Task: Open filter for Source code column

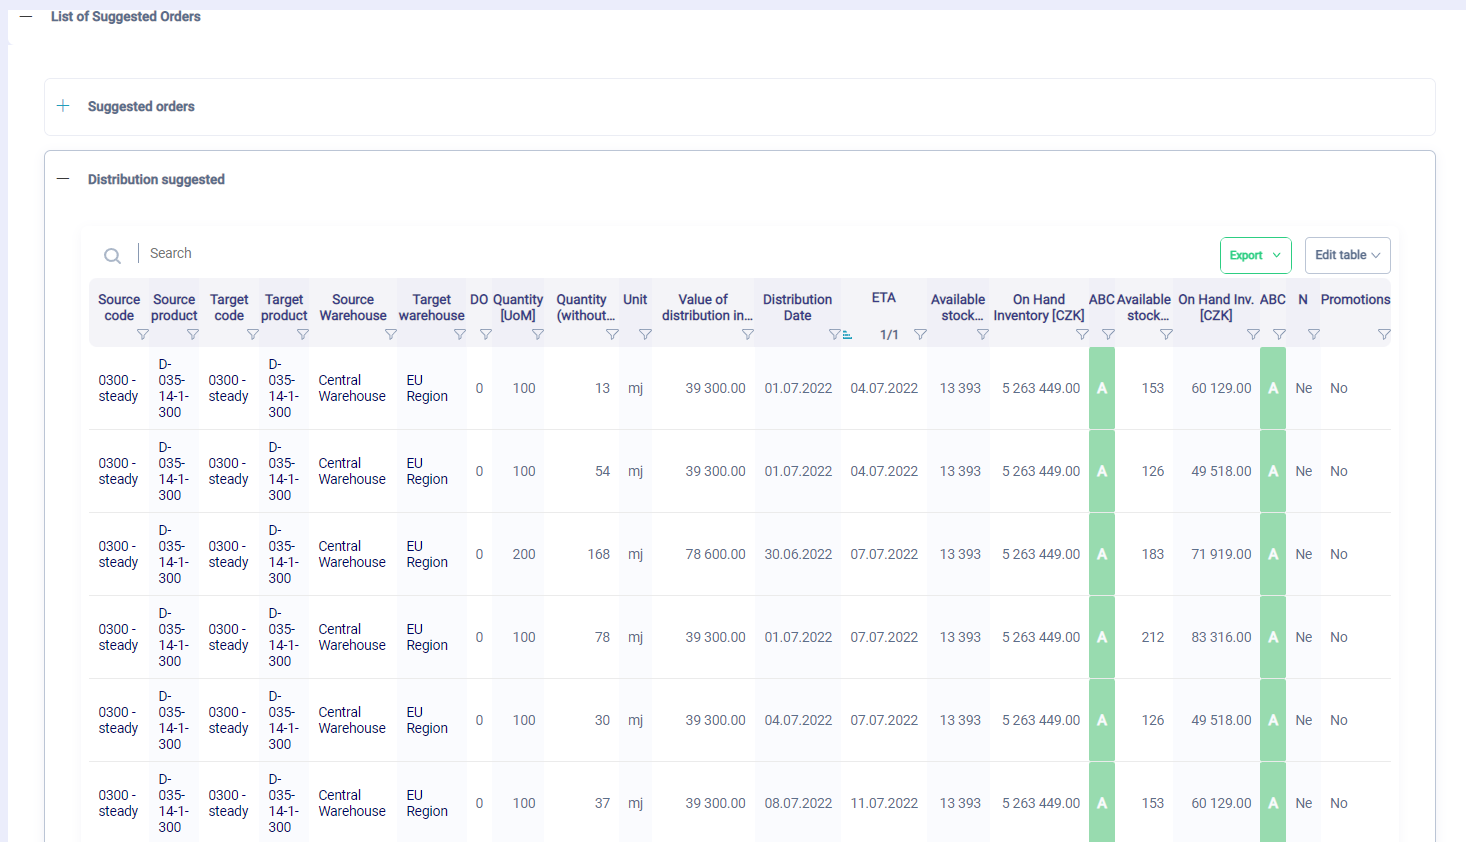Action: point(143,335)
